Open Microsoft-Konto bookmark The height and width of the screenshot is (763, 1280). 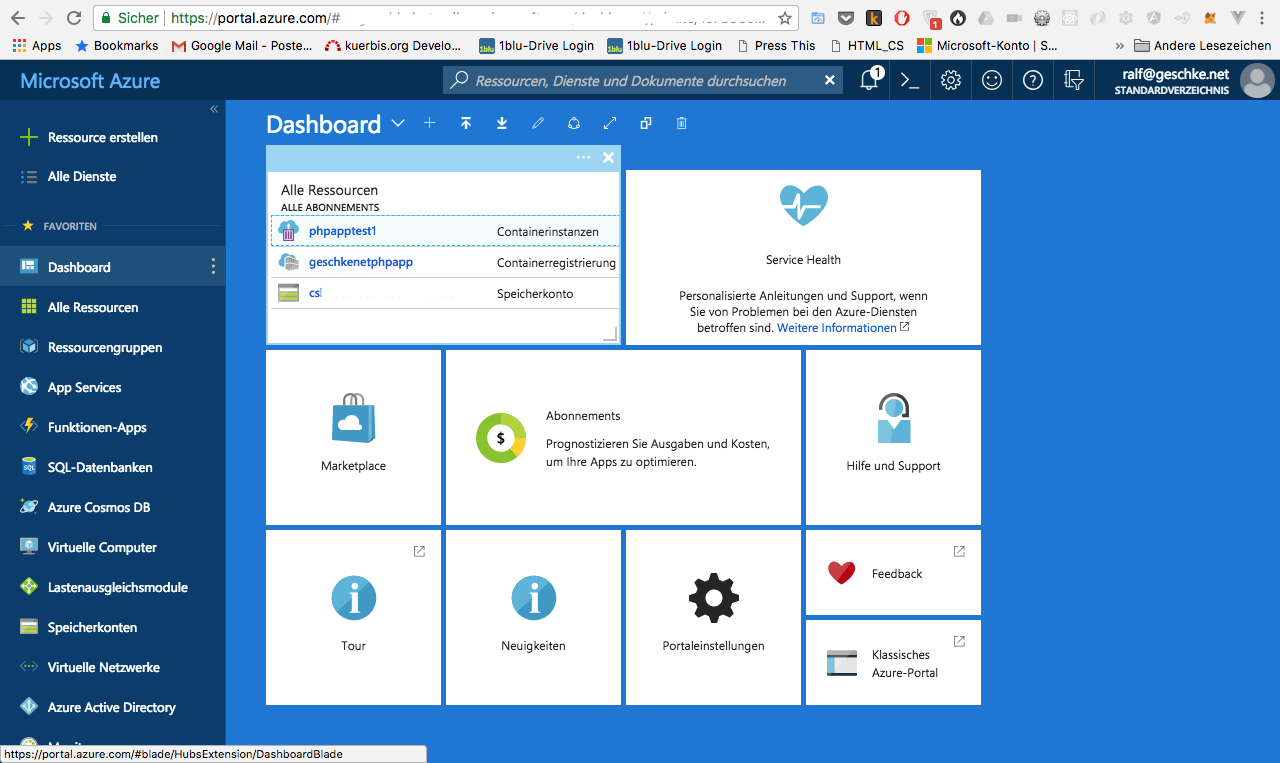tap(988, 45)
